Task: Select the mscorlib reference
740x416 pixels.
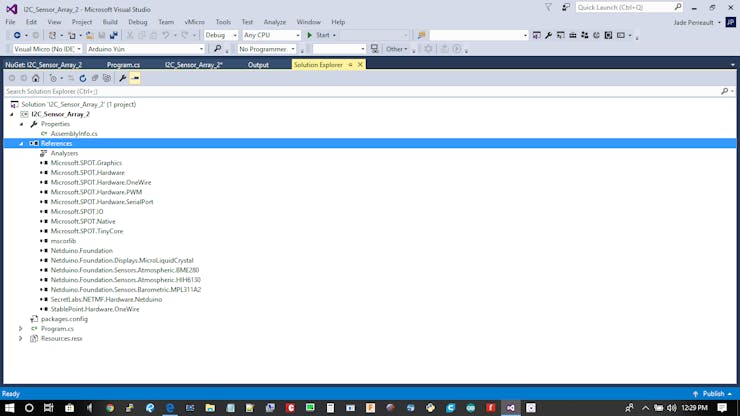Action: pos(63,241)
